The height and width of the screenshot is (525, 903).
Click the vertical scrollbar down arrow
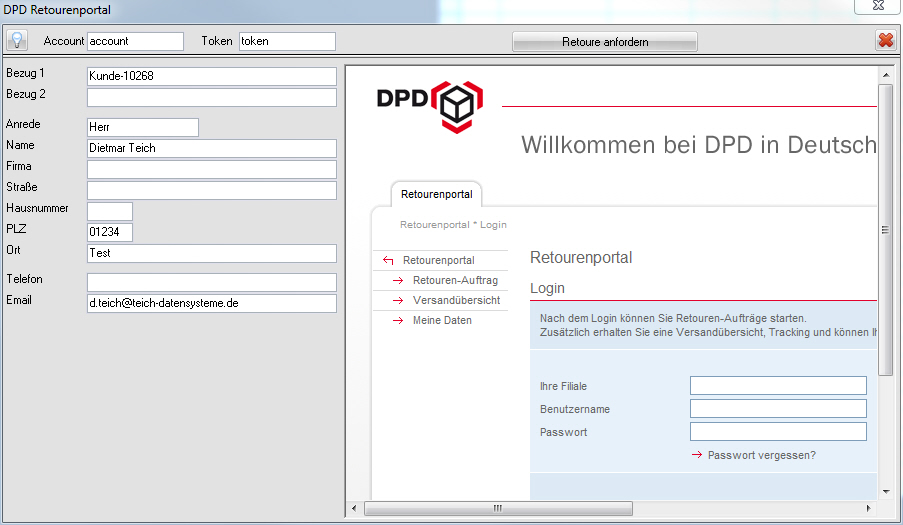tap(886, 492)
